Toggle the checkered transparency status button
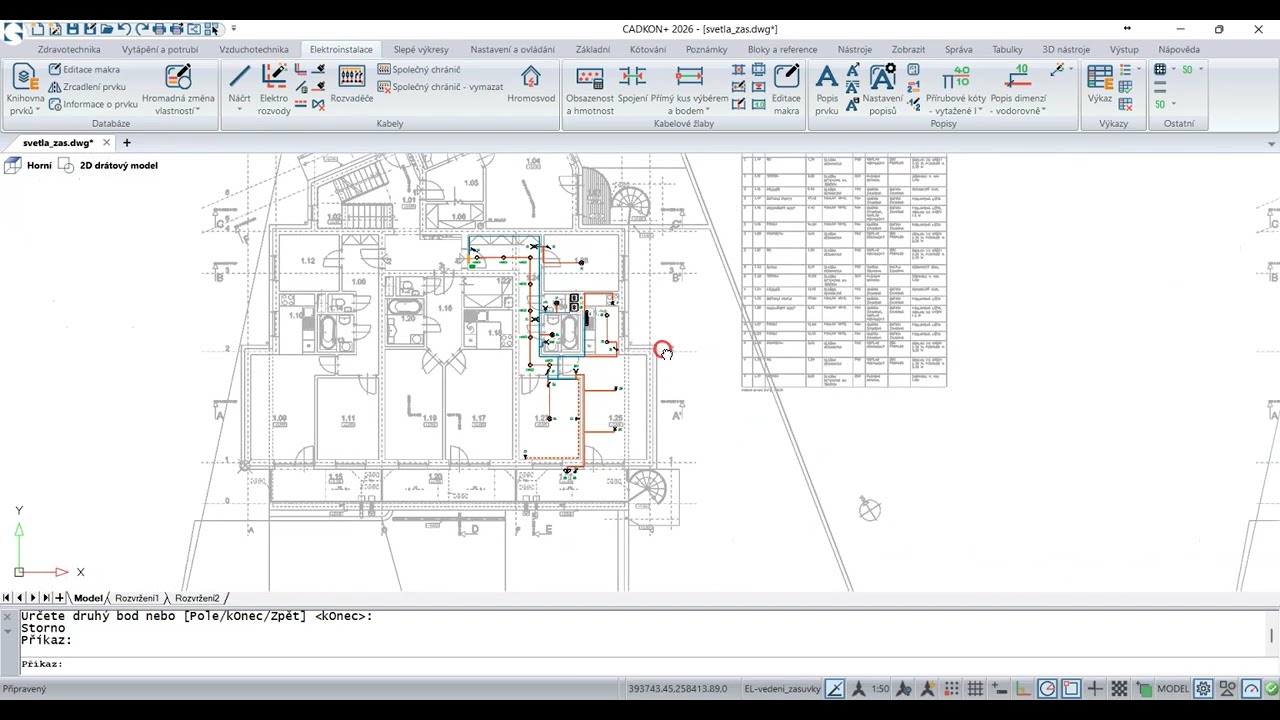1280x720 pixels. pos(1119,688)
